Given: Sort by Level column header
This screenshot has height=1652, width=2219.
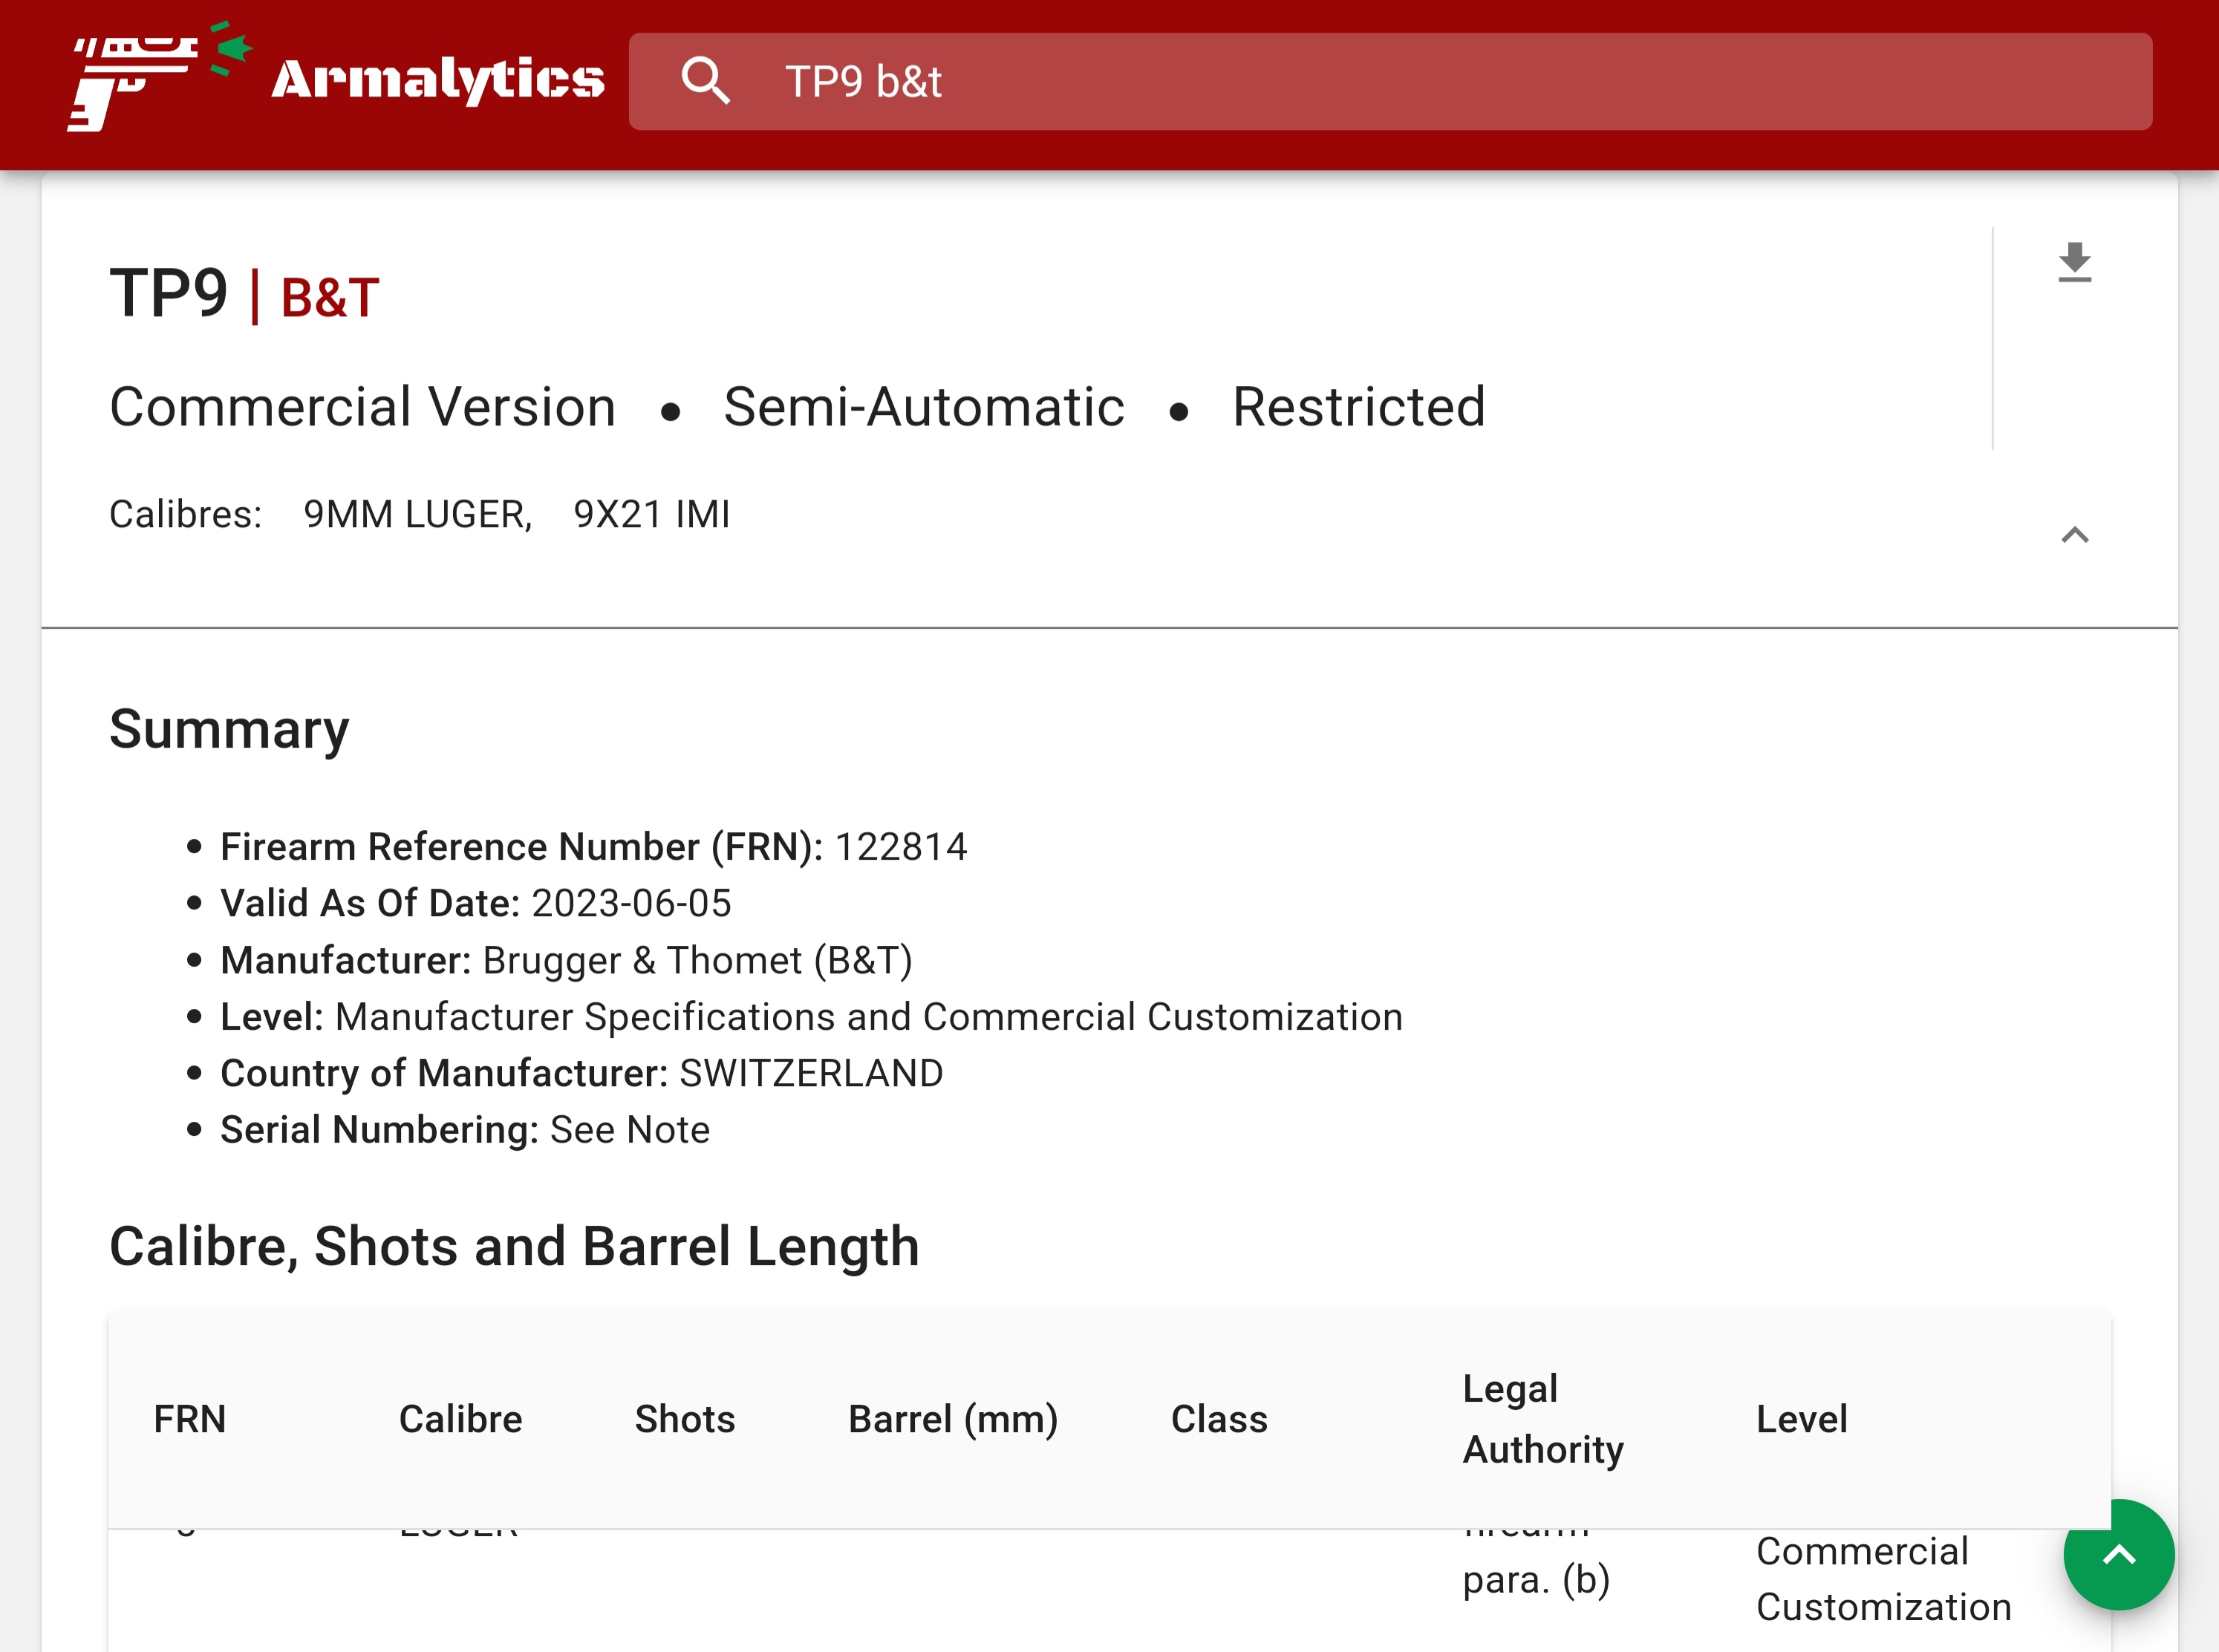Looking at the screenshot, I should (x=1801, y=1419).
